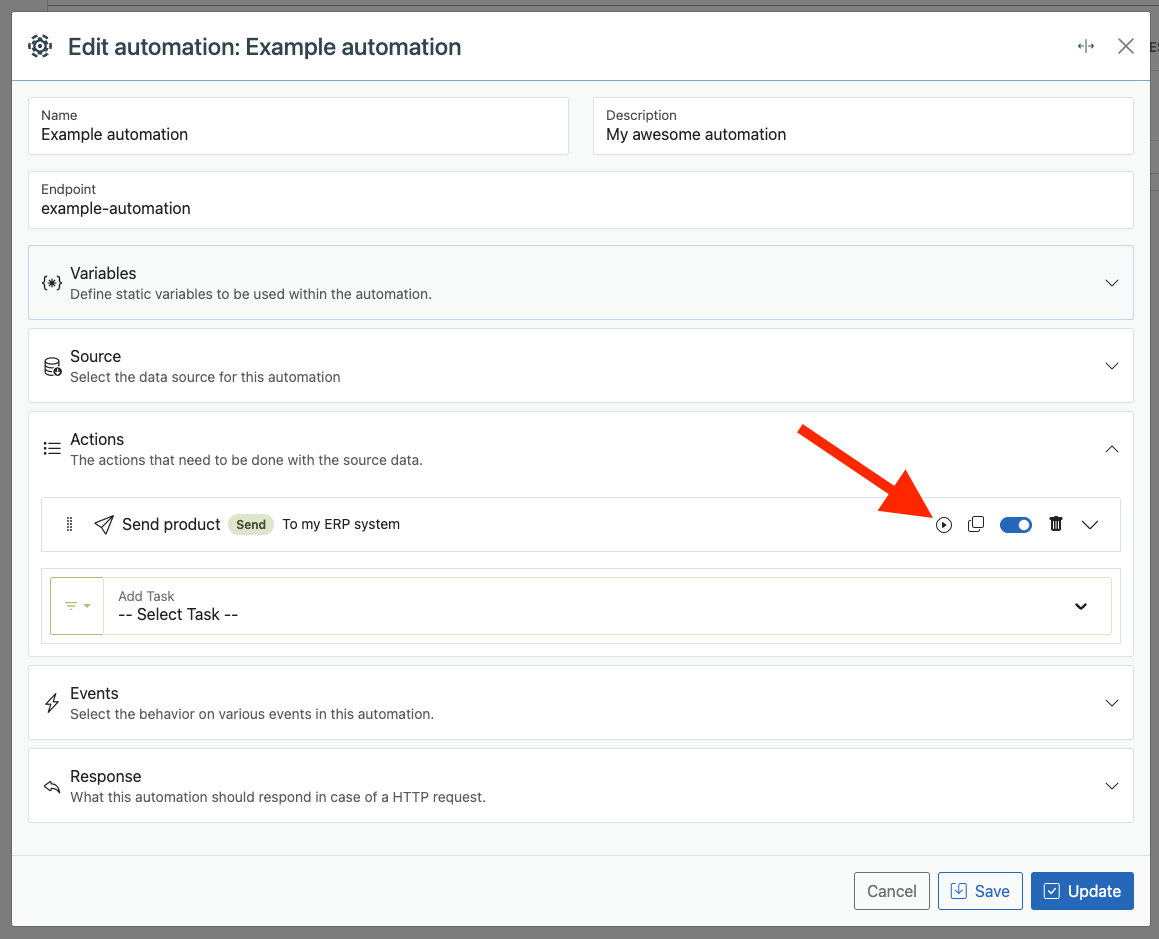This screenshot has height=939, width=1159.
Task: Expand the Variables section
Action: [580, 282]
